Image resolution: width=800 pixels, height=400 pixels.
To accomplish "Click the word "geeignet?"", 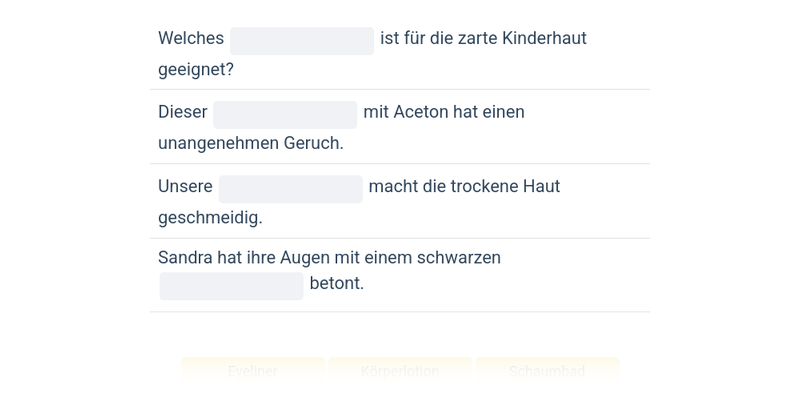I will click(x=196, y=70).
